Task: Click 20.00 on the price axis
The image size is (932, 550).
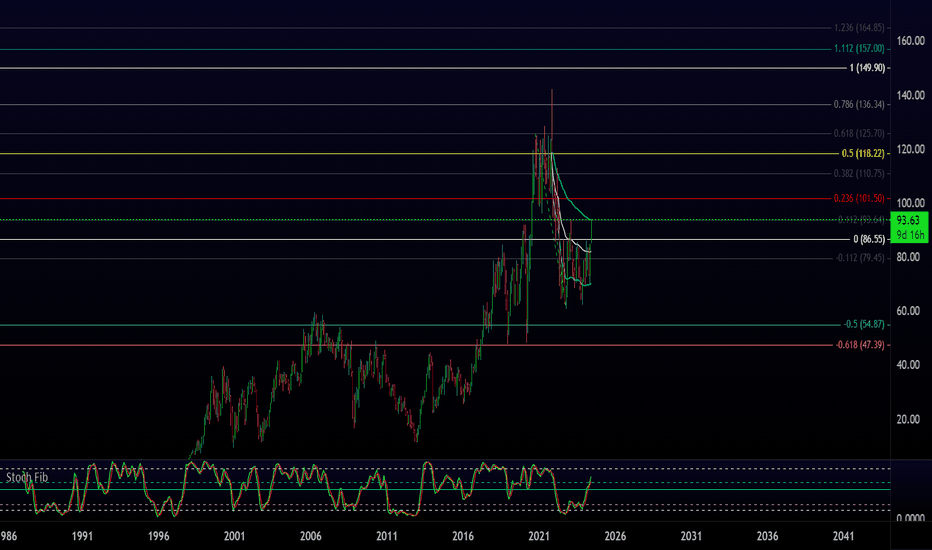Action: pos(908,419)
